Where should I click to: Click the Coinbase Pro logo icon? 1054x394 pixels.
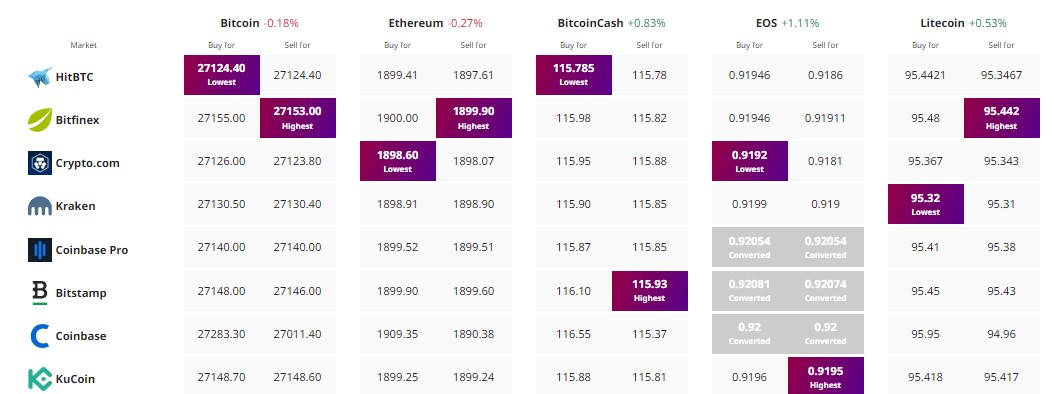[40, 249]
